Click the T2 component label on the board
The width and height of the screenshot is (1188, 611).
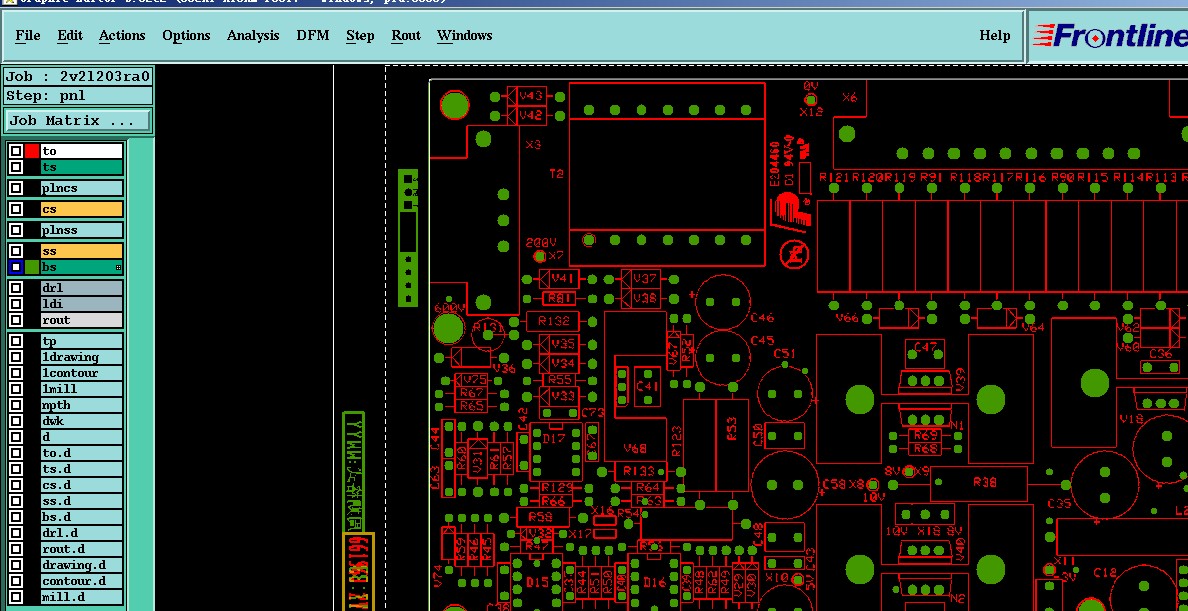556,174
